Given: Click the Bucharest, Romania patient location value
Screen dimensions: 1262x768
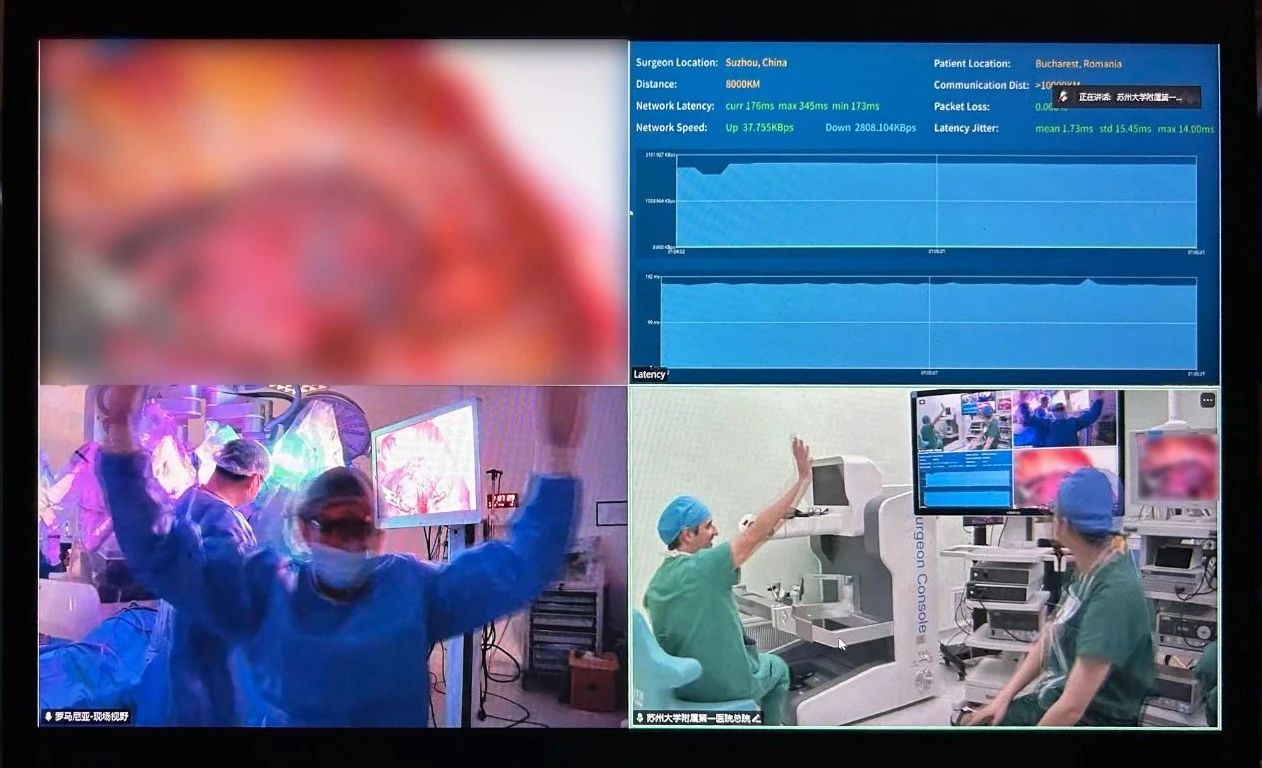Looking at the screenshot, I should (x=1078, y=64).
